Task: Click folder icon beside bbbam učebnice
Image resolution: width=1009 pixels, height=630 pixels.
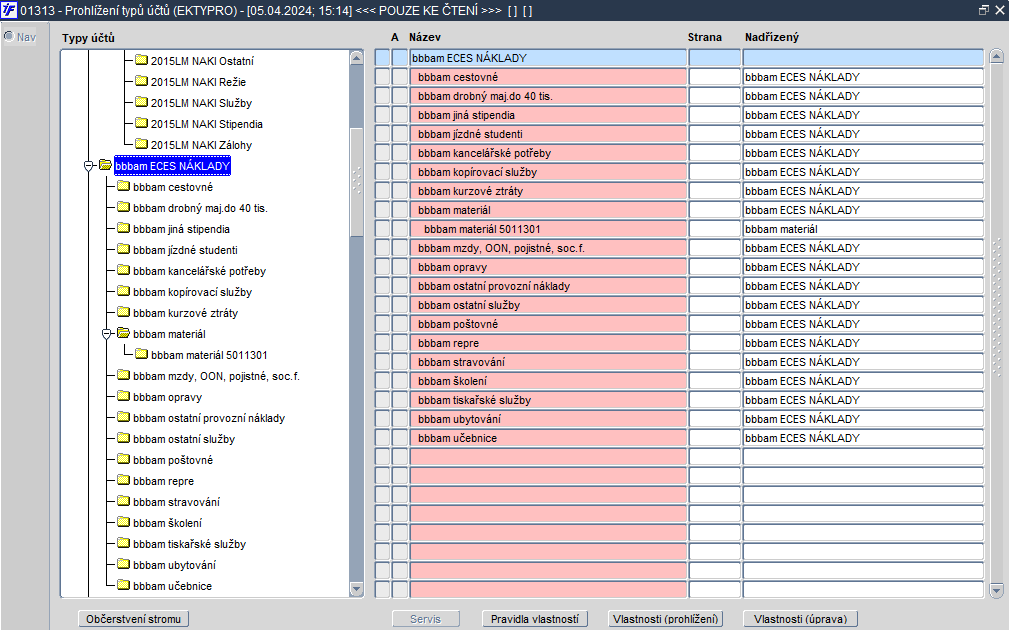Action: [x=124, y=586]
